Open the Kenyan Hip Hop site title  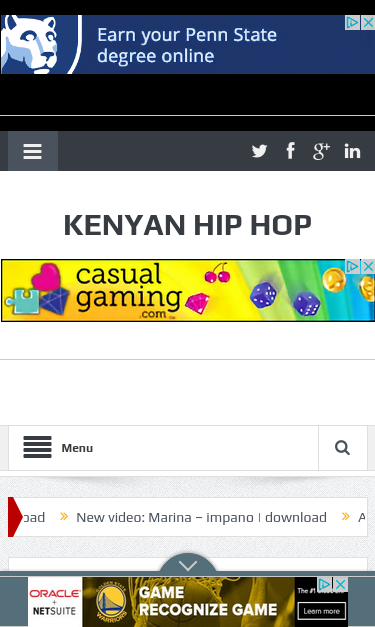(x=188, y=225)
